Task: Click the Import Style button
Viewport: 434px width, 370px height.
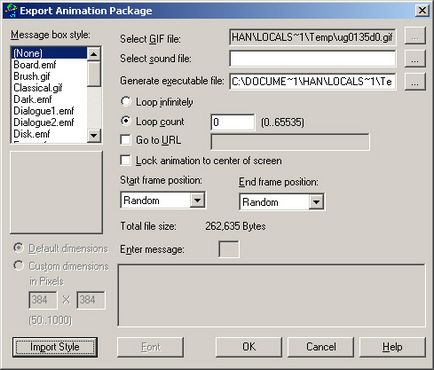Action: click(55, 347)
